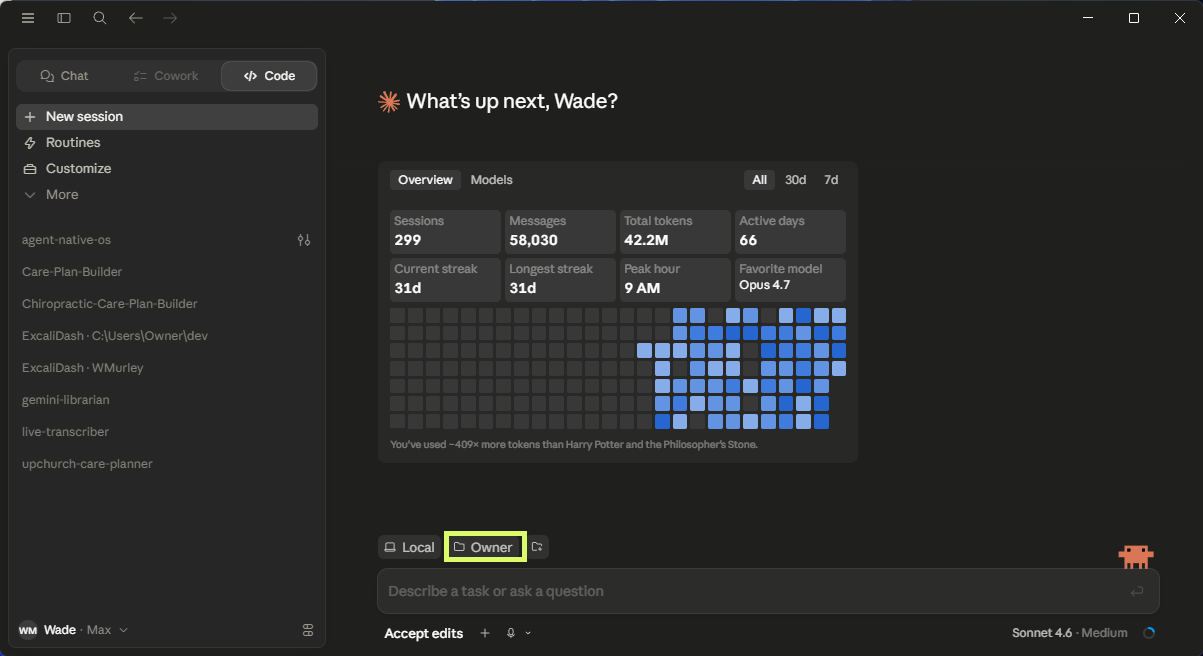
Task: Start a New session
Action: click(167, 117)
